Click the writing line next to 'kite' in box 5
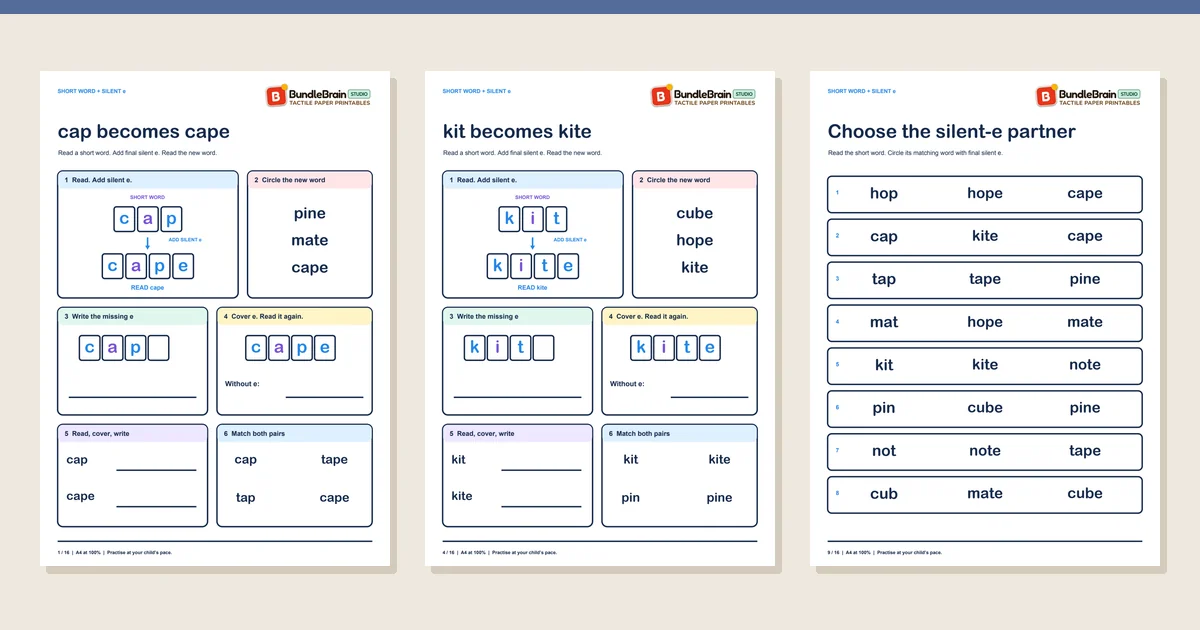 click(x=541, y=506)
